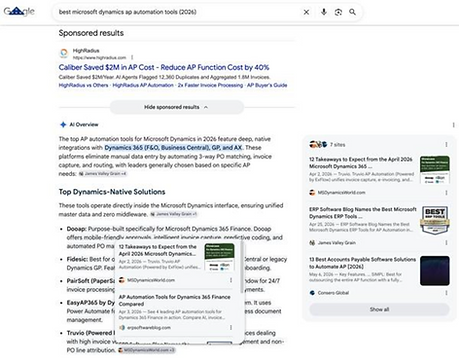This screenshot has width=459, height=361.
Task: Click the dark Consero Global article thumbnail
Action: 435,271
